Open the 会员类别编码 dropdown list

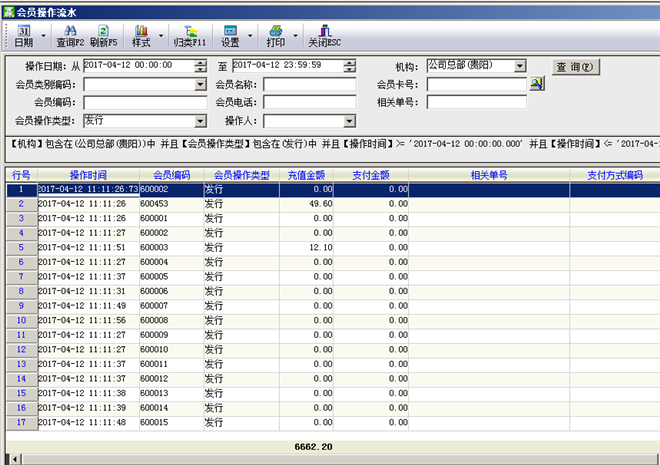click(x=200, y=84)
